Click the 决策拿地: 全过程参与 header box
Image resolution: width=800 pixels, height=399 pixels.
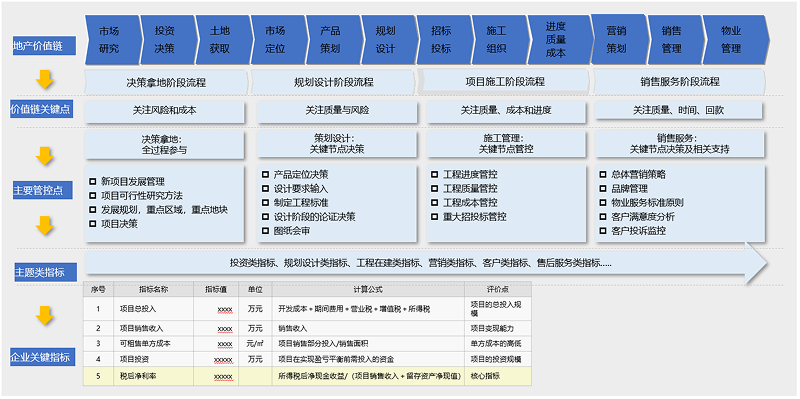pyautogui.click(x=164, y=144)
